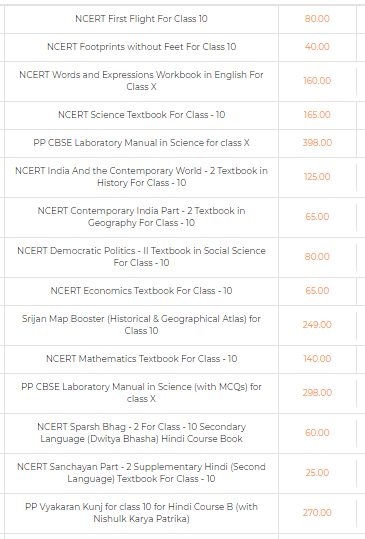This screenshot has width=365, height=539.
Task: Click the 140.00 Mathematics Textbook price
Action: click(317, 359)
